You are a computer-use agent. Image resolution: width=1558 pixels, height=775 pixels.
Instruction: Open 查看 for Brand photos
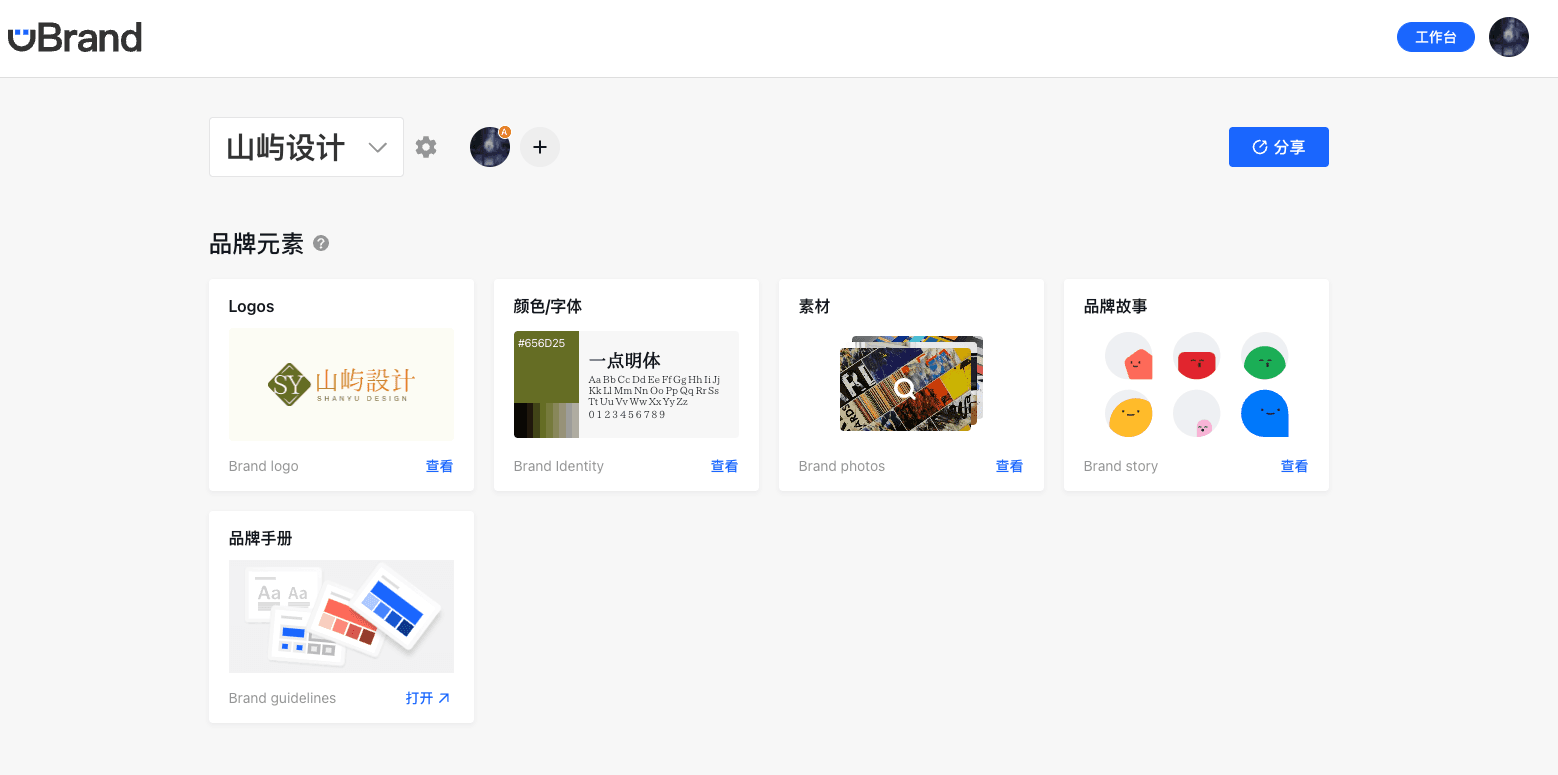point(1009,465)
